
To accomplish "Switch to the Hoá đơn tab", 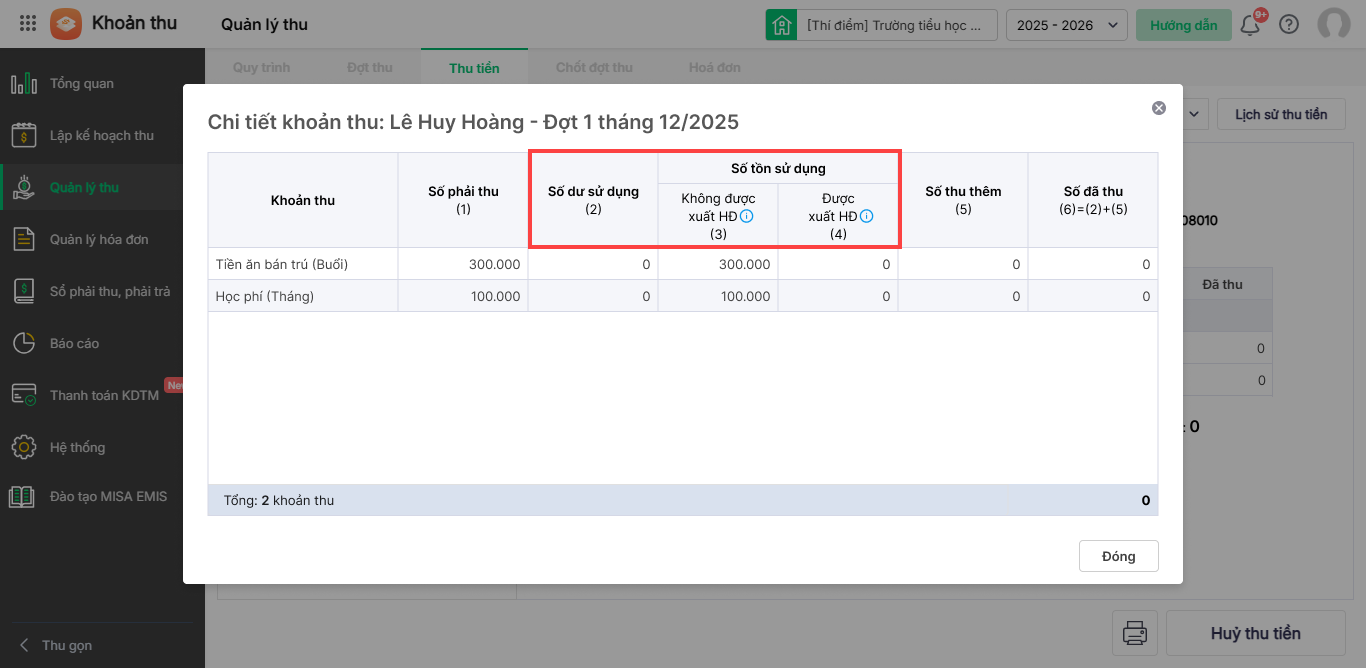I will (714, 68).
